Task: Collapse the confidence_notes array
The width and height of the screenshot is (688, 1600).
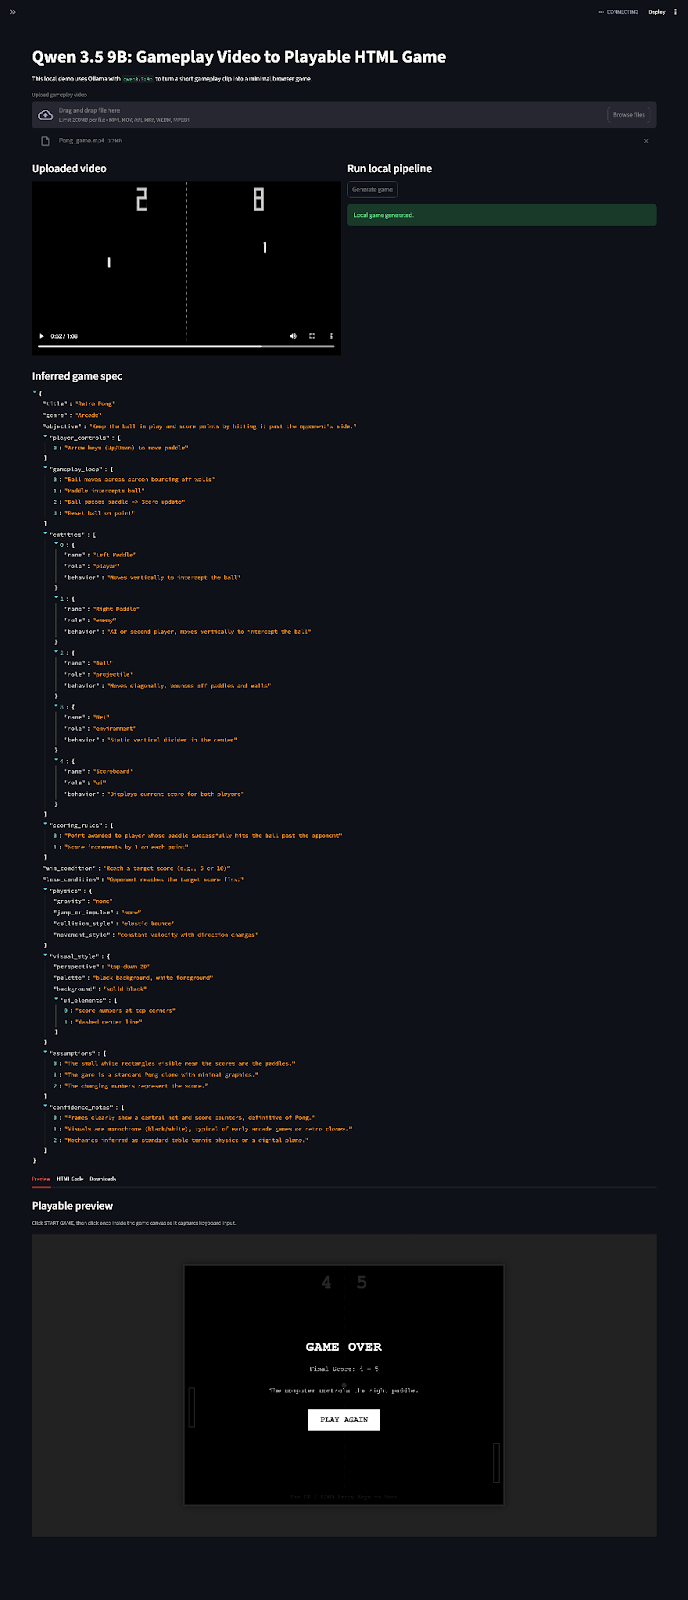Action: coord(45,1107)
